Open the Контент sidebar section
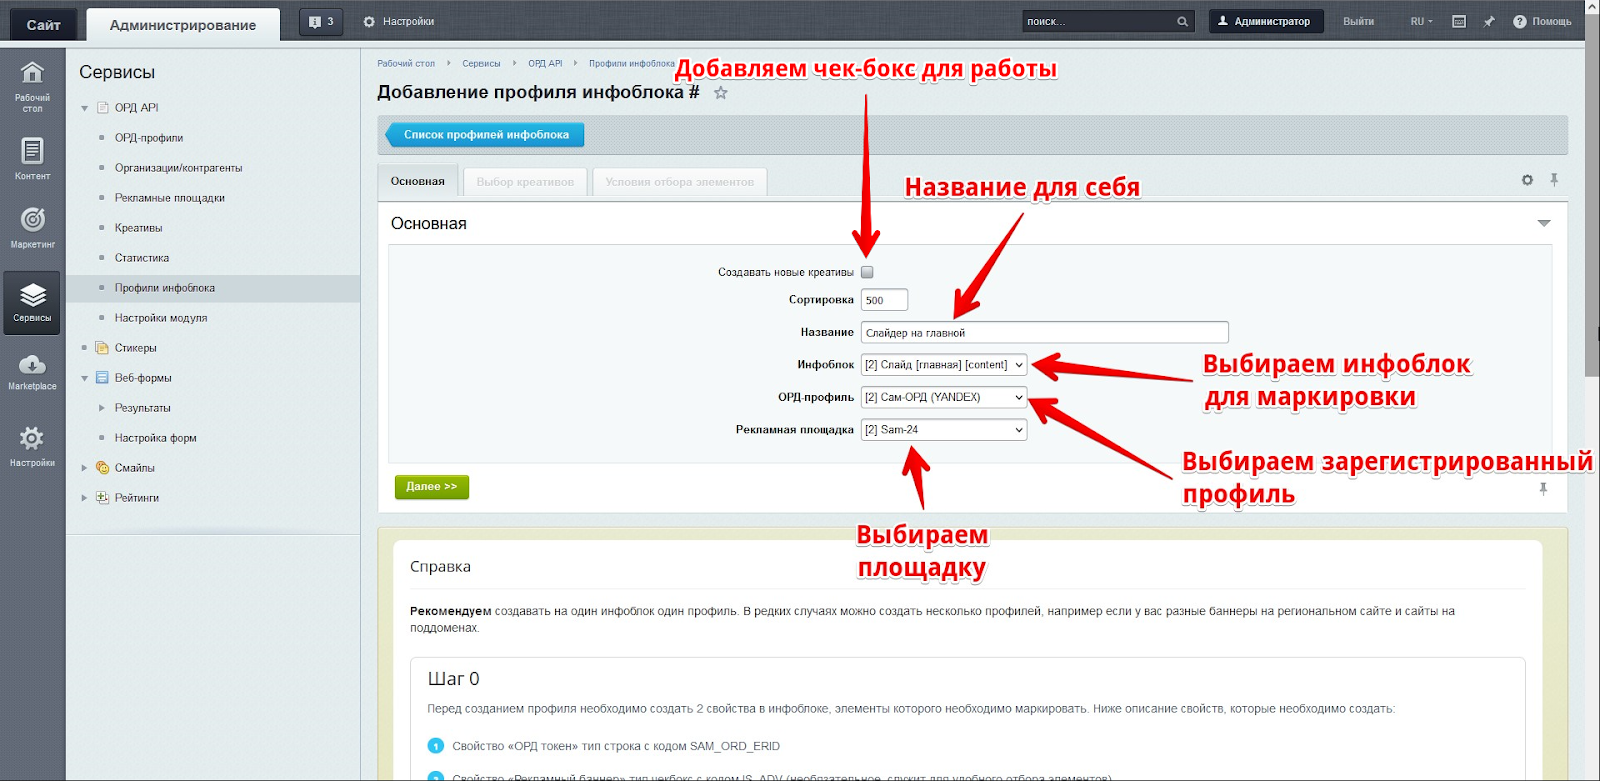Screen dimensions: 1600x781 (32, 158)
